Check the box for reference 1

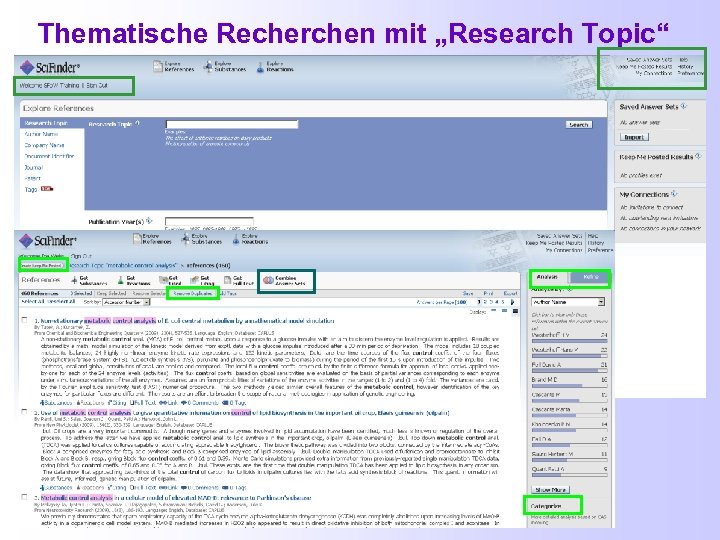click(x=24, y=320)
